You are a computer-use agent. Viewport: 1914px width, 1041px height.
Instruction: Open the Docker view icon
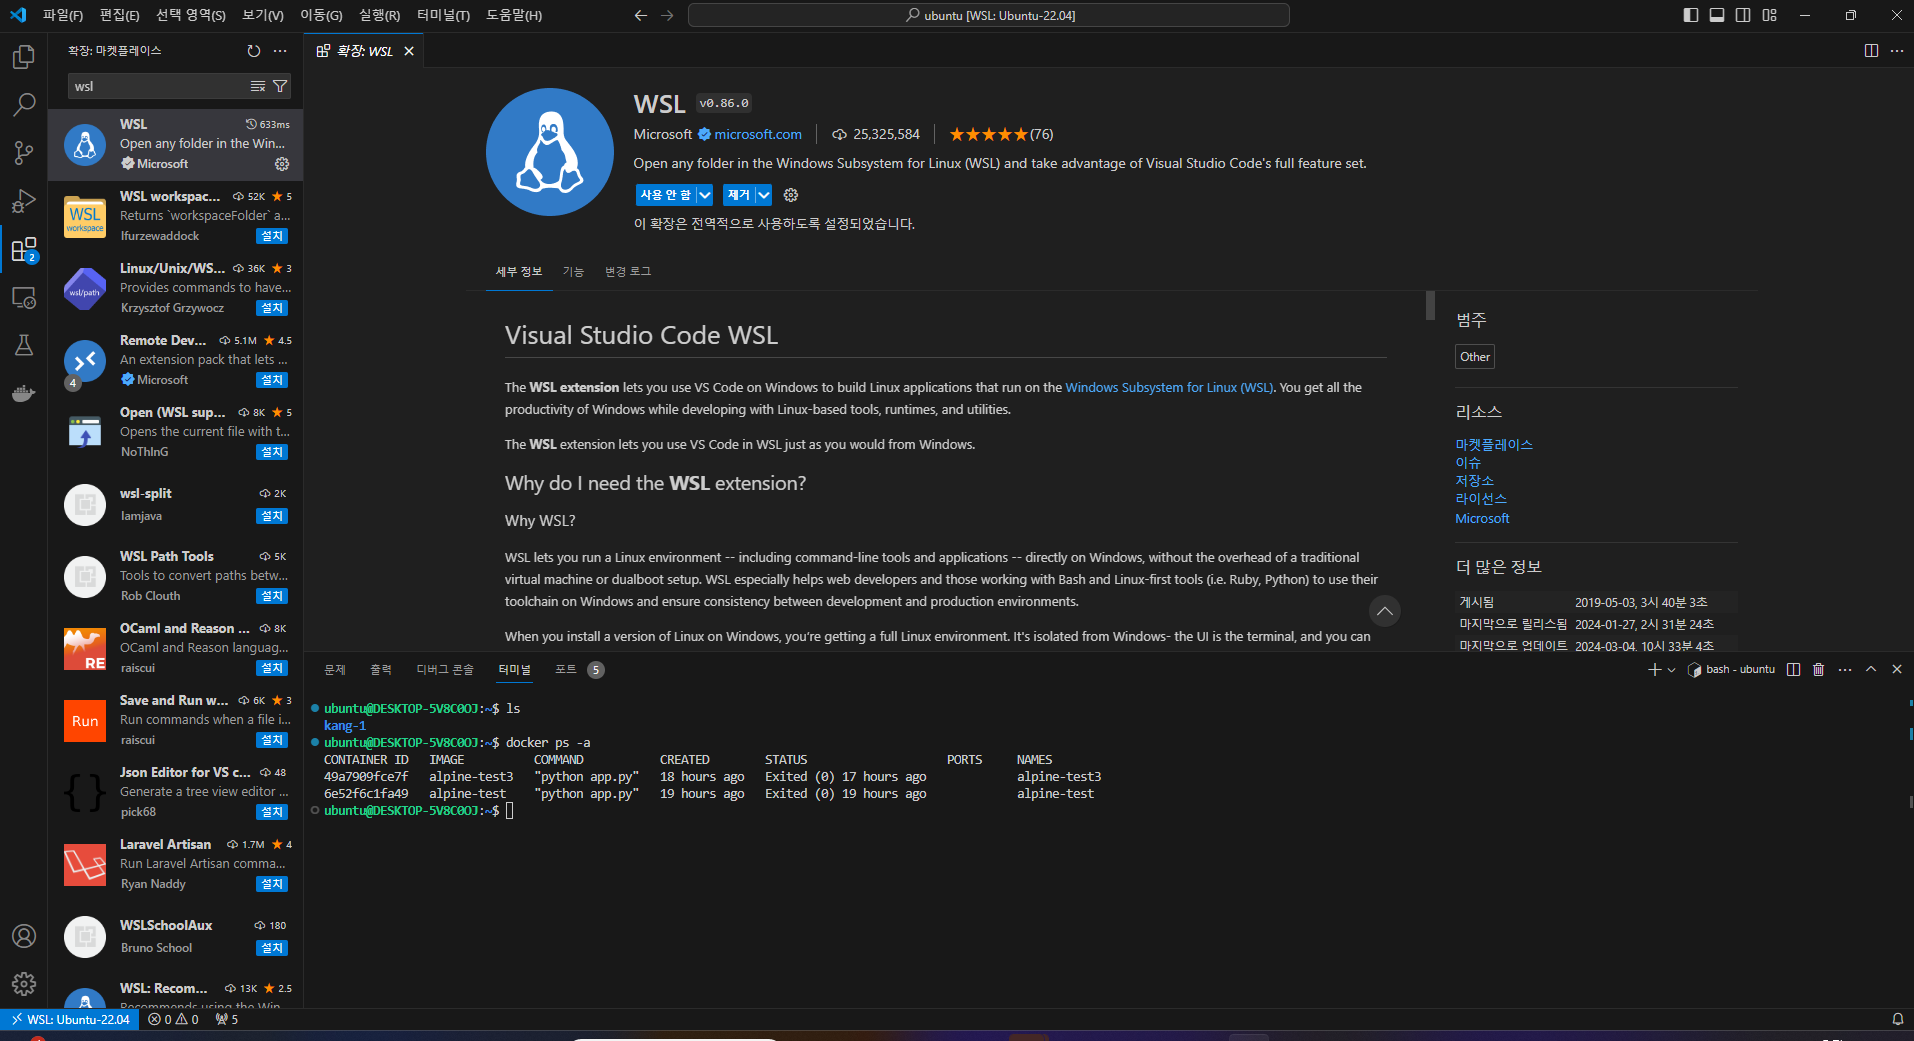(24, 393)
